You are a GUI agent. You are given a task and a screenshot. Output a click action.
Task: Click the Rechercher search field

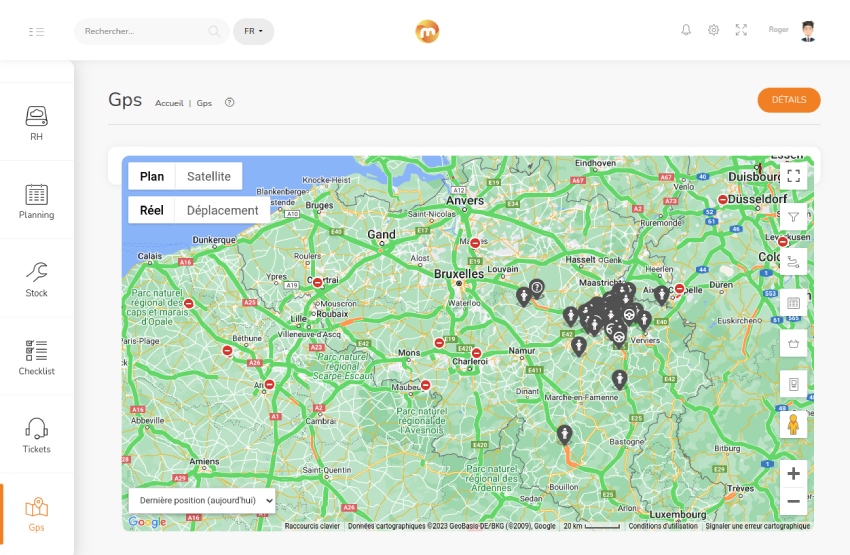tap(143, 31)
